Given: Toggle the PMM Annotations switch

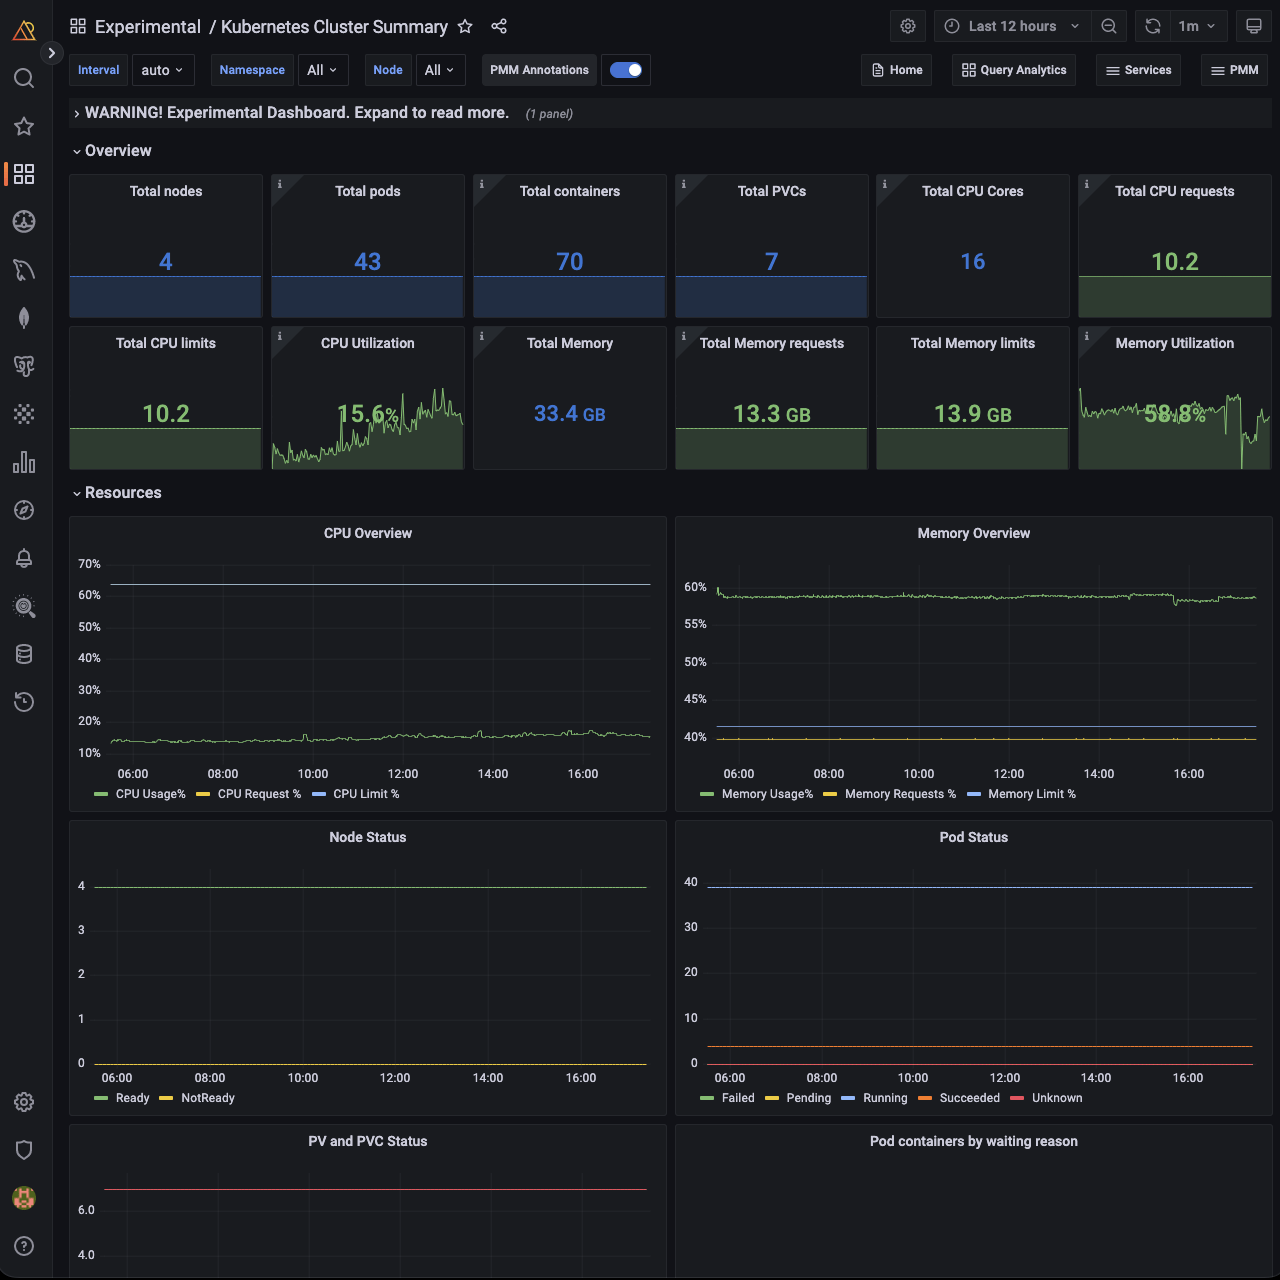Looking at the screenshot, I should point(626,70).
